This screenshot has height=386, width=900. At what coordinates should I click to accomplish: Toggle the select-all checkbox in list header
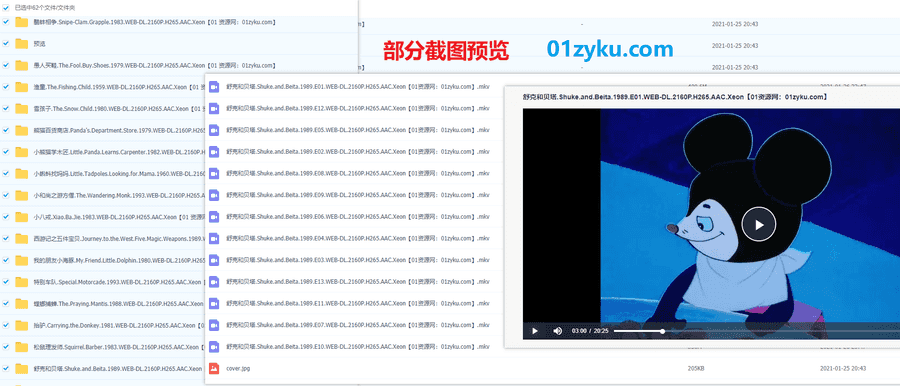click(6, 8)
